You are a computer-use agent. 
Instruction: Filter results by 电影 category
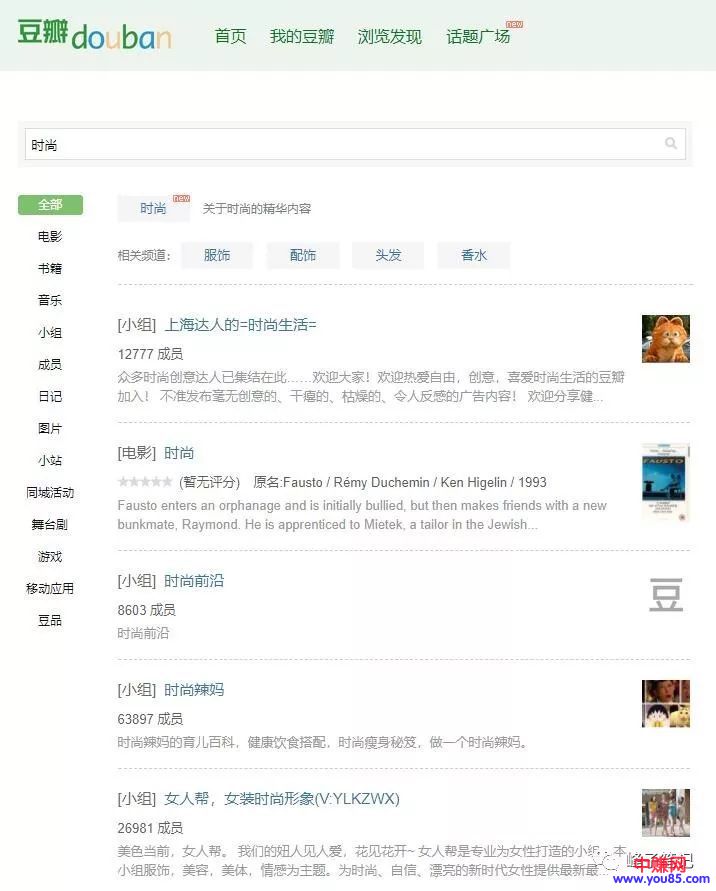(50, 237)
